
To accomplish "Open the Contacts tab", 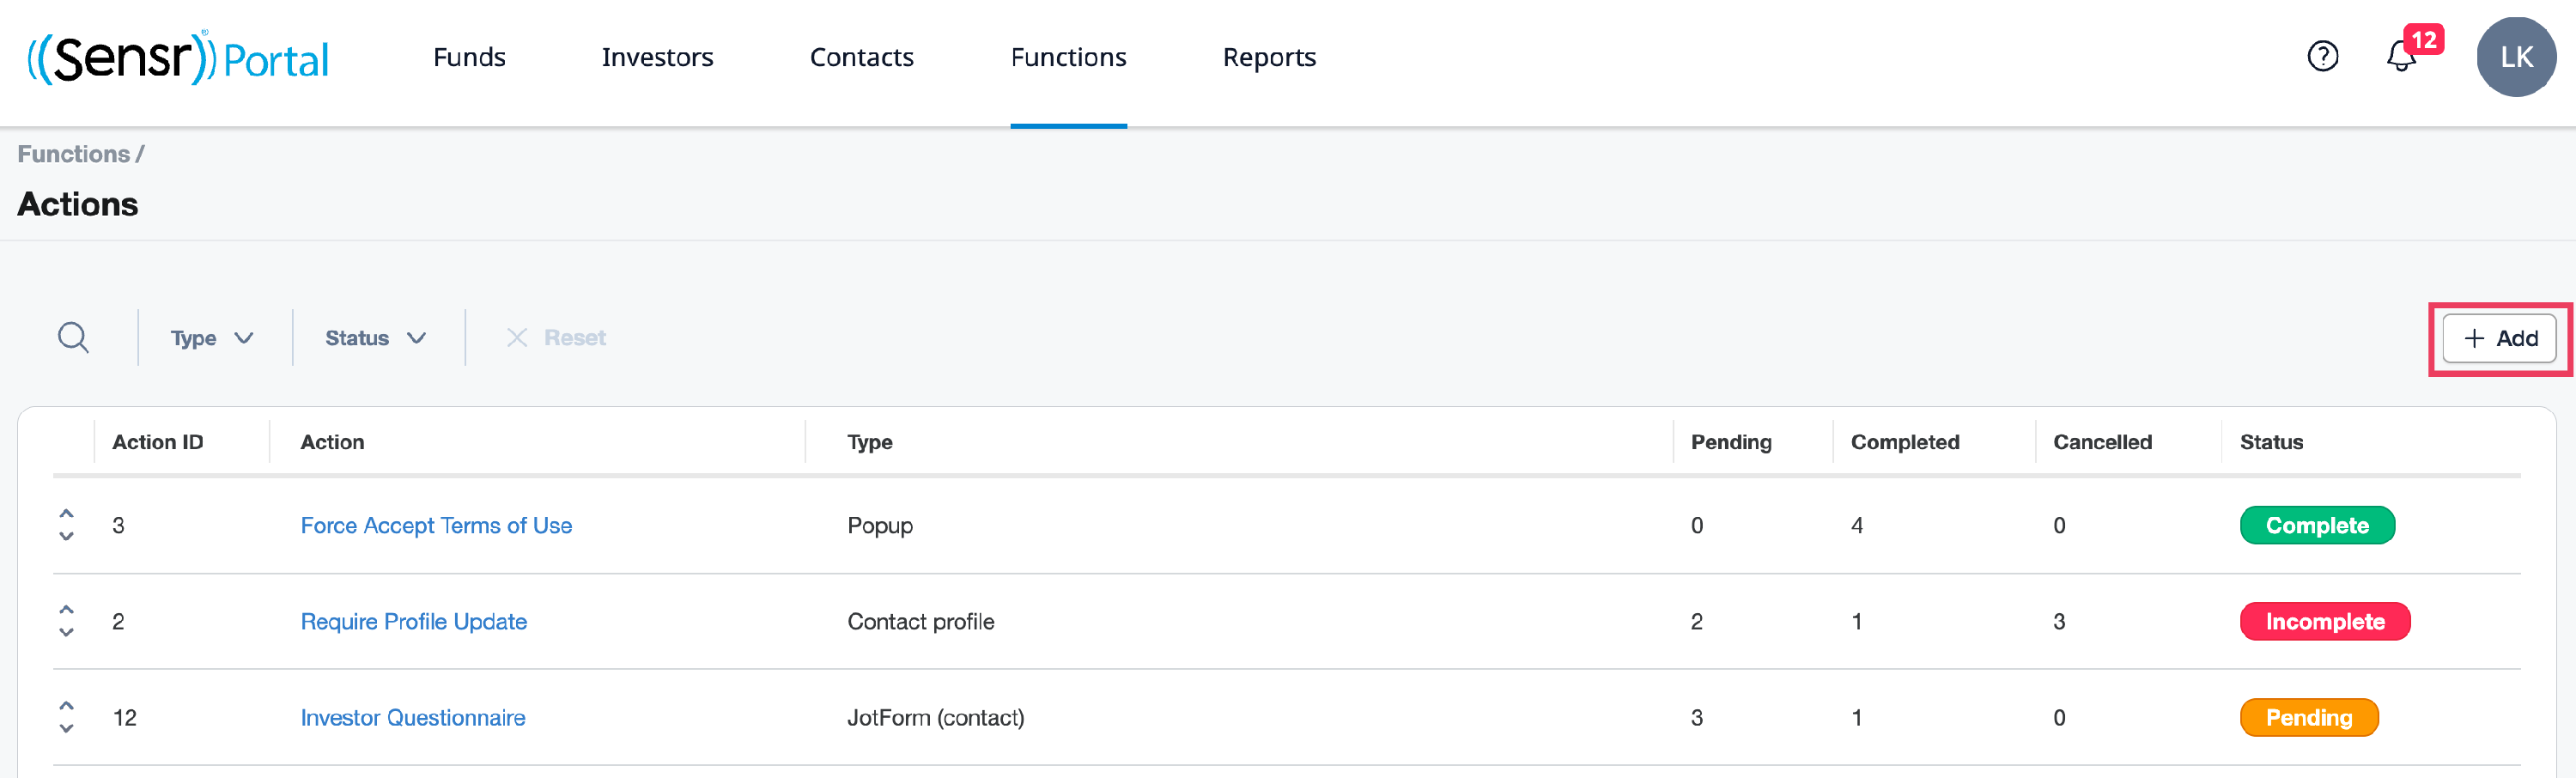I will [861, 58].
